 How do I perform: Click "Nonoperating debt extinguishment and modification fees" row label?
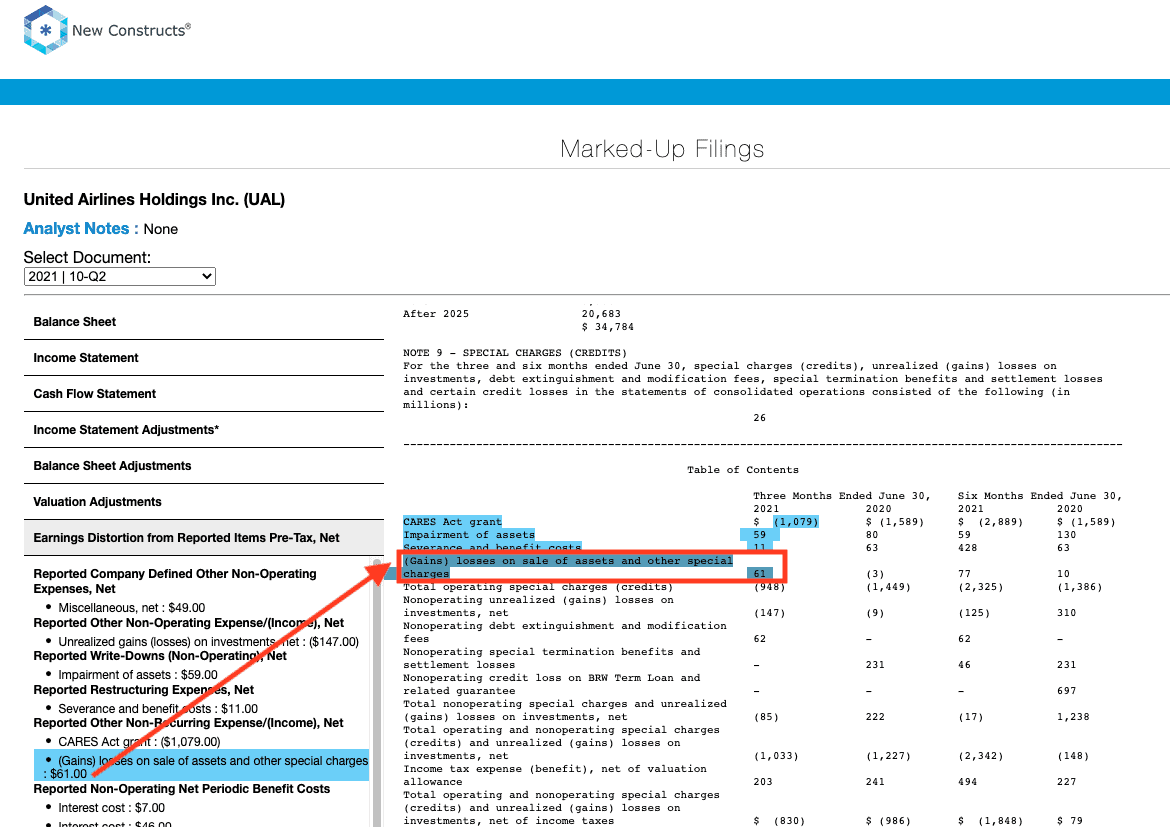[x=565, y=632]
